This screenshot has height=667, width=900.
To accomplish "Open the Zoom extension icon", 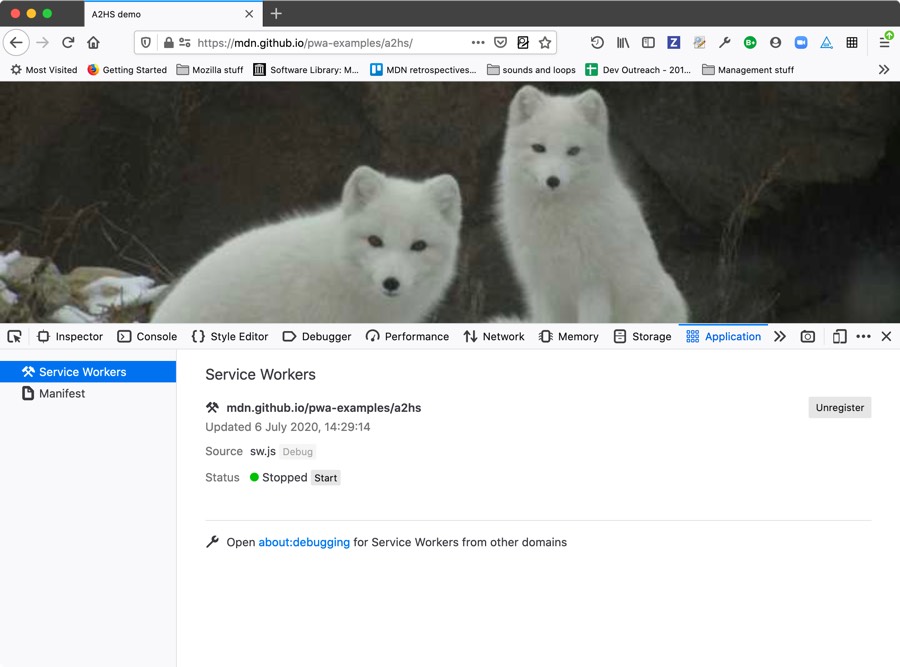I will [x=801, y=43].
